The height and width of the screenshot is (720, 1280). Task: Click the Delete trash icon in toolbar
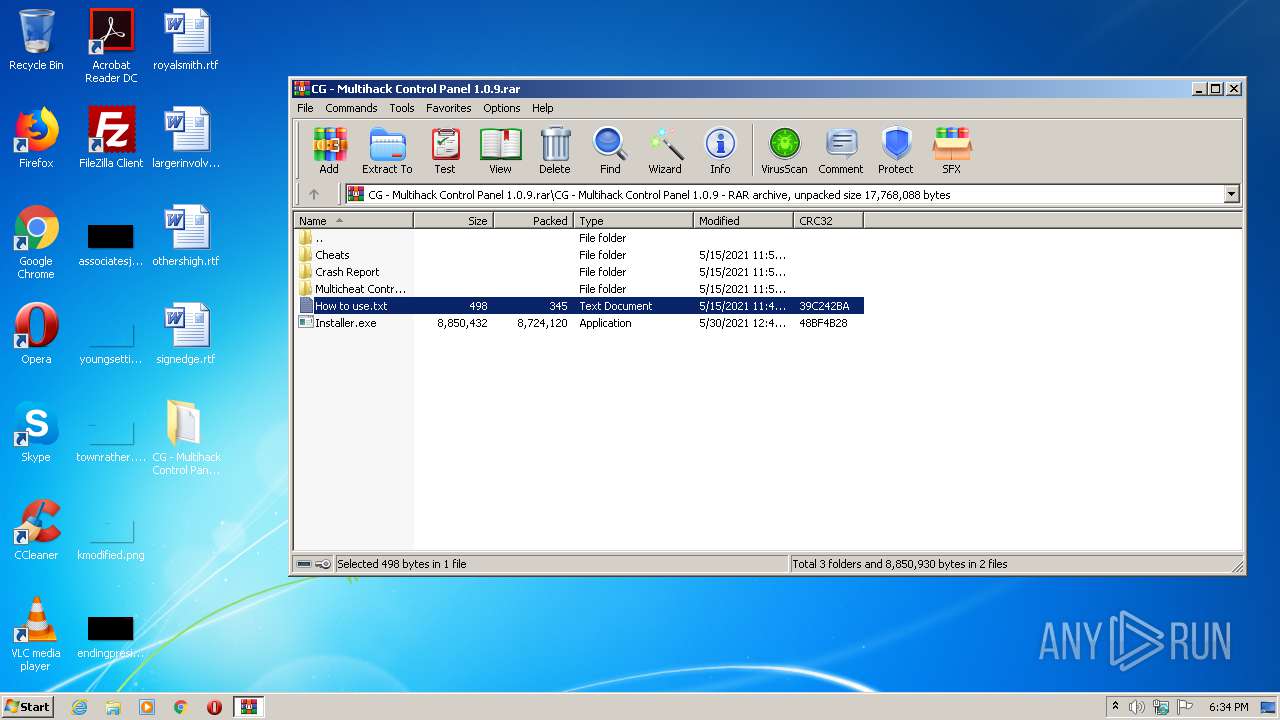[x=555, y=151]
